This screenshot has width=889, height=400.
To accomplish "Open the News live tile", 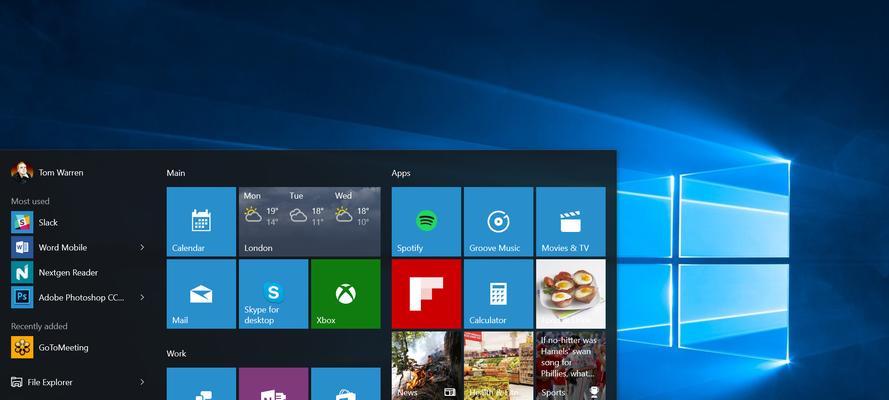I will pos(426,365).
